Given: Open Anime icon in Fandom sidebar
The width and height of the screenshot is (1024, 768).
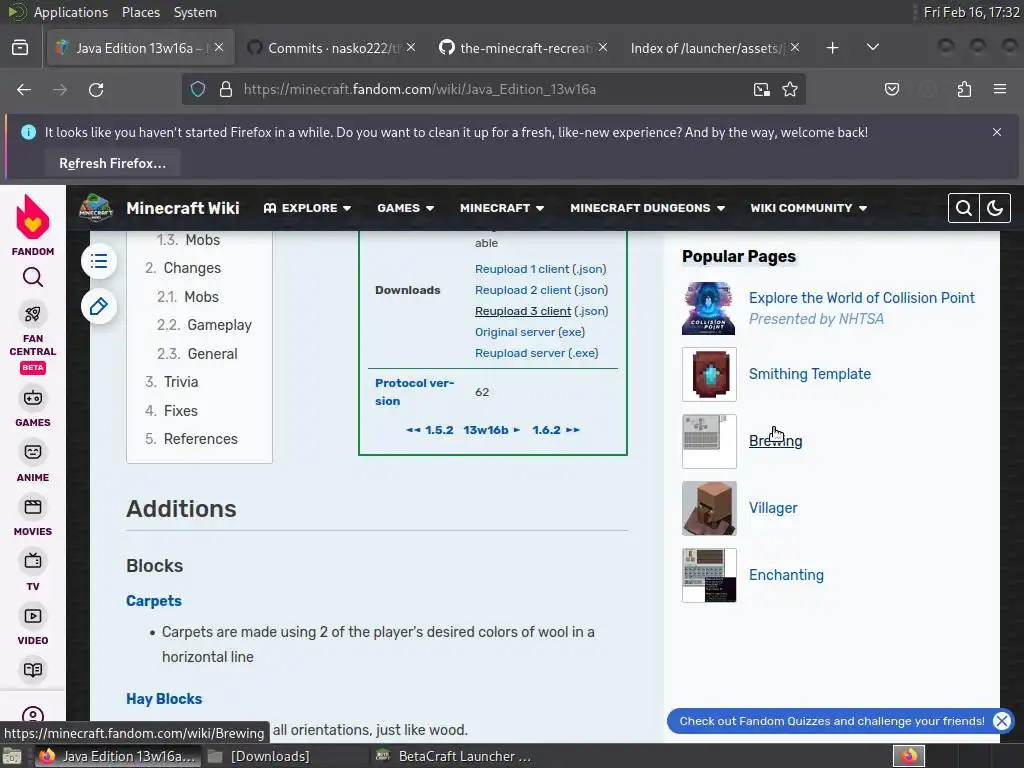Looking at the screenshot, I should (x=33, y=452).
